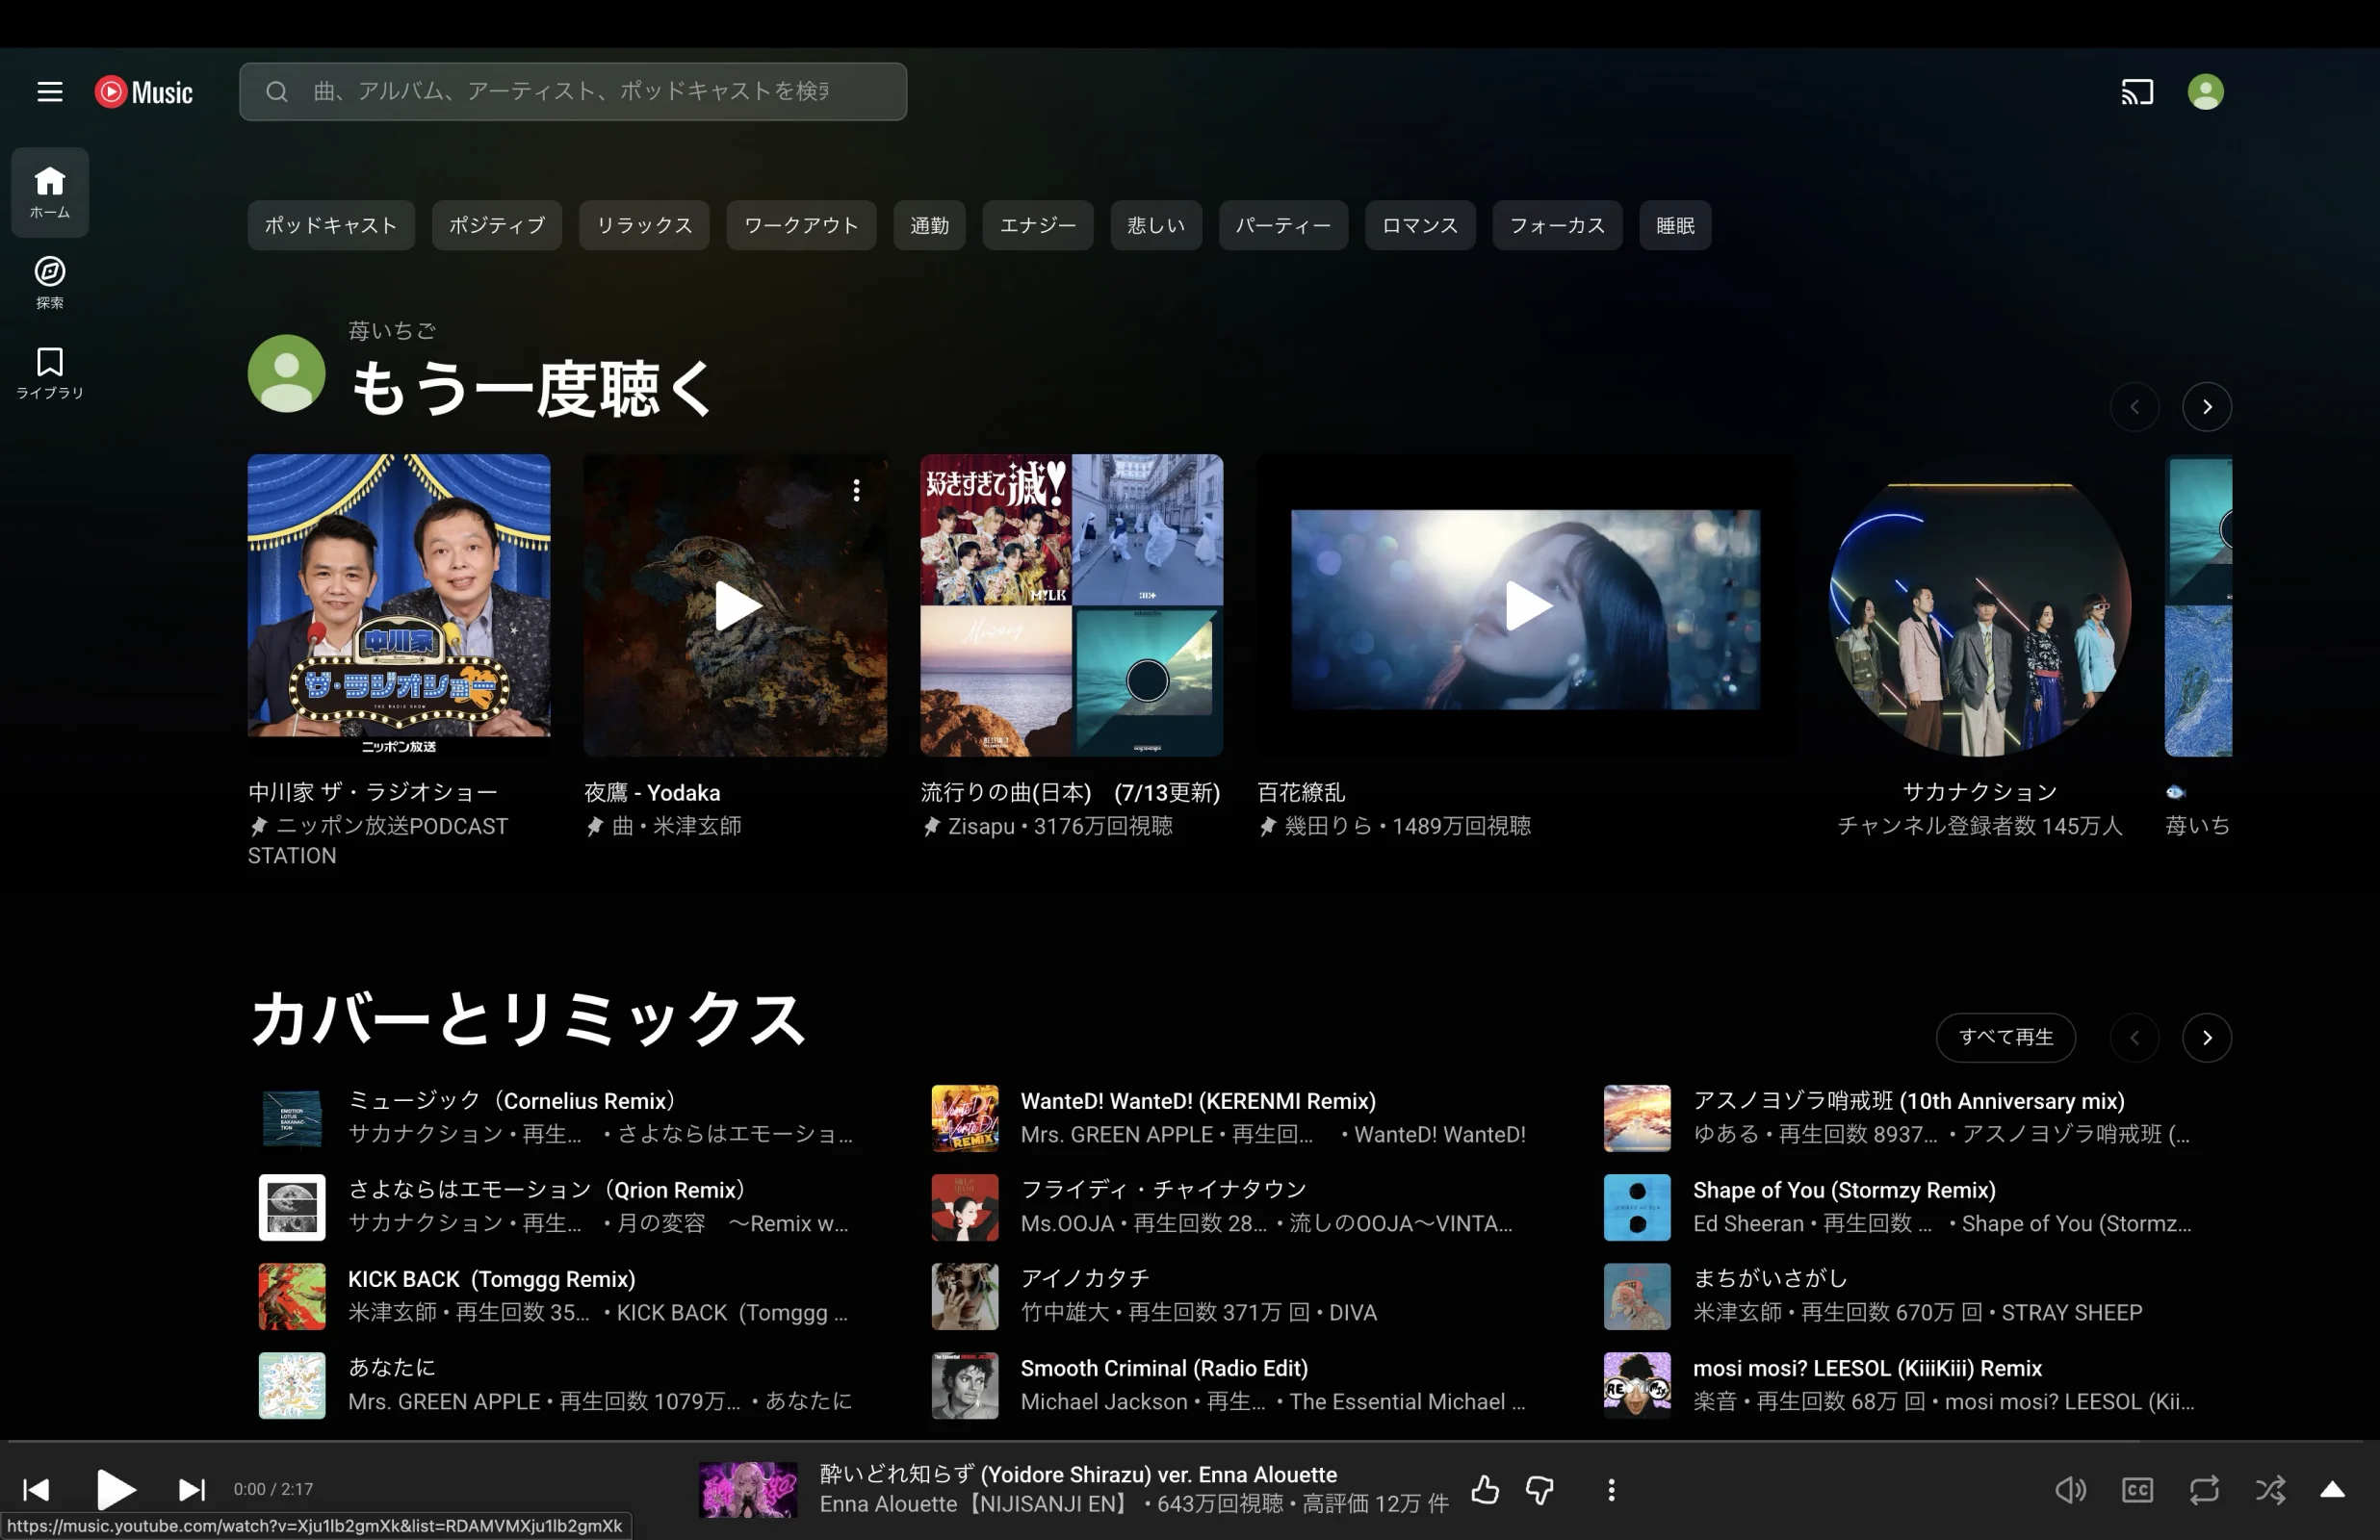
Task: Open サカナクション artist circle thumbnail
Action: point(1979,605)
